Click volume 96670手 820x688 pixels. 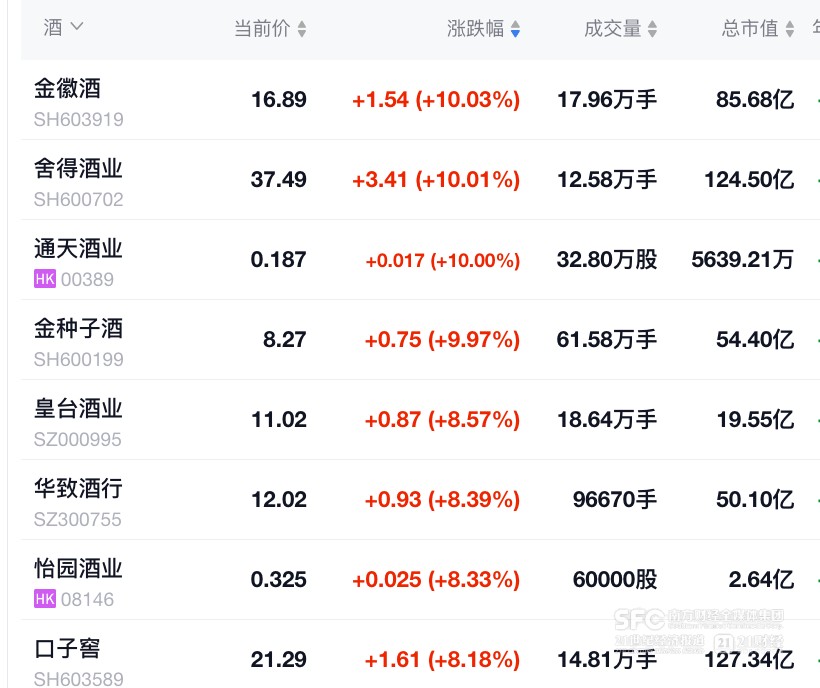point(615,499)
